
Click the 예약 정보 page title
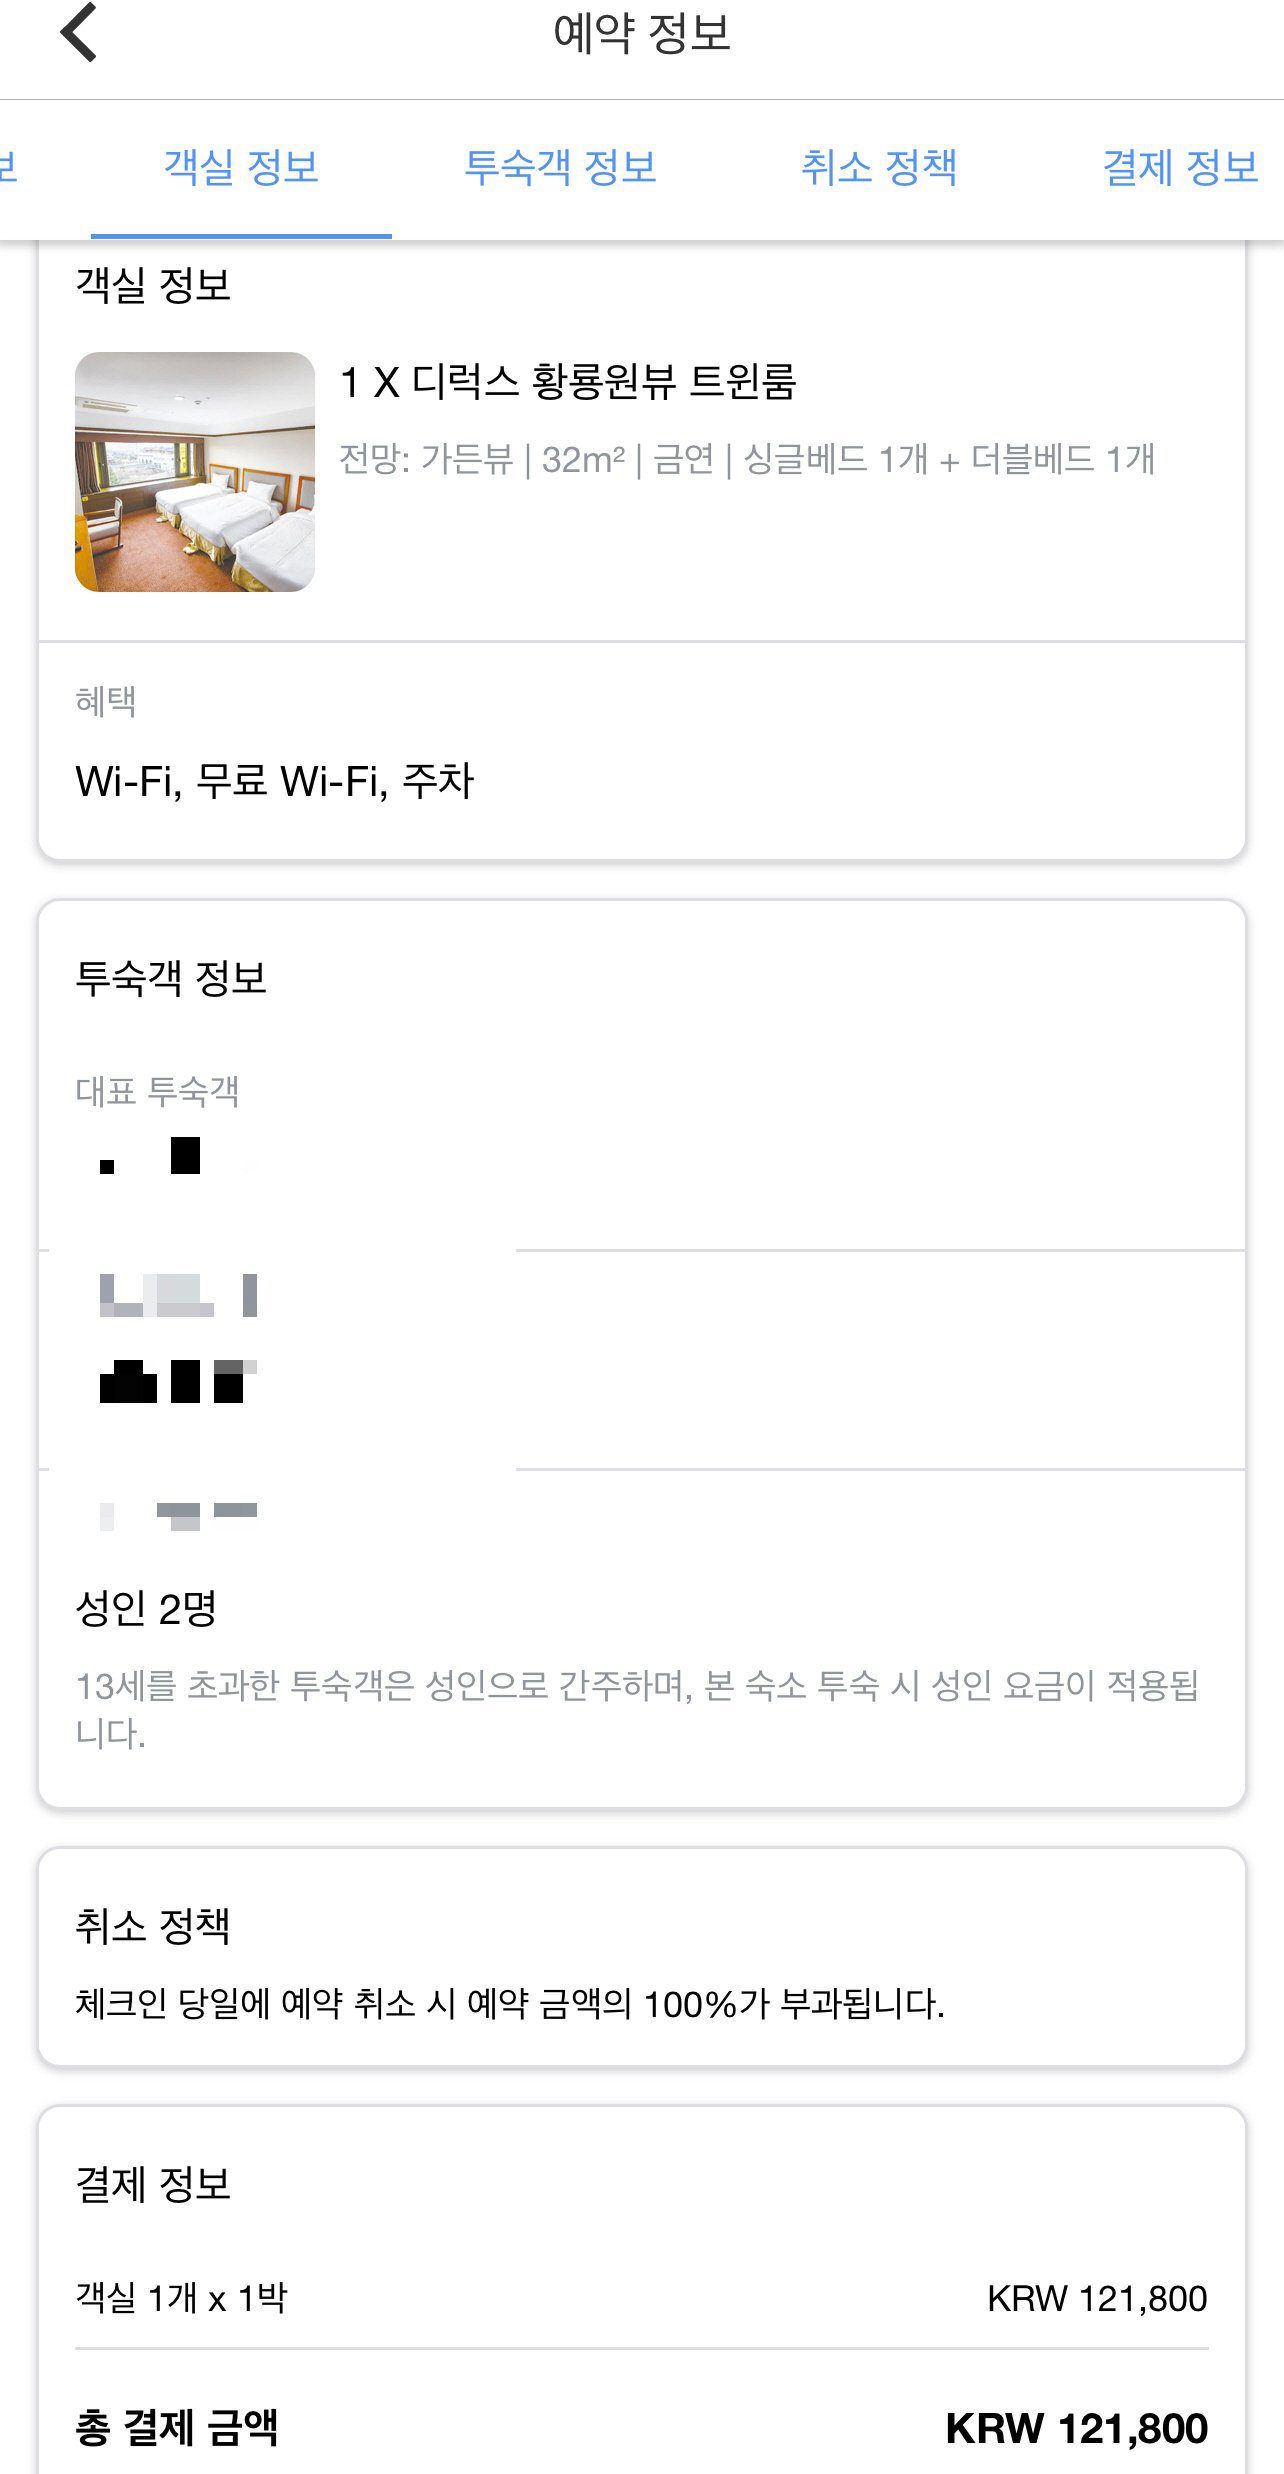[x=642, y=33]
